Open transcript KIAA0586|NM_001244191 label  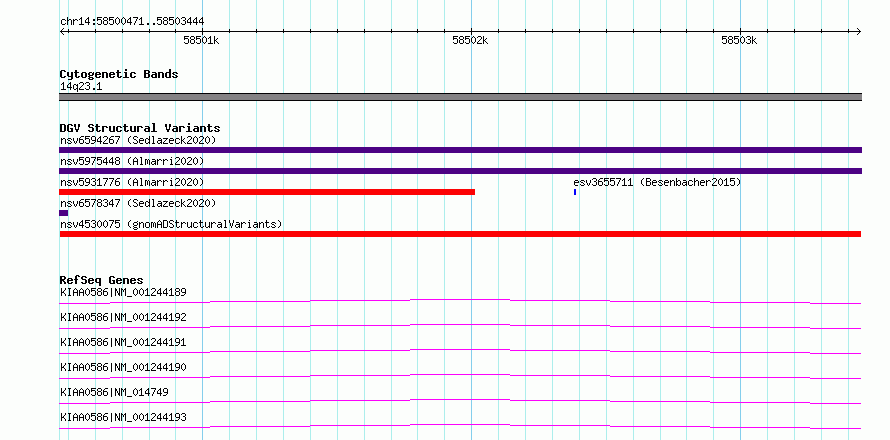(123, 342)
